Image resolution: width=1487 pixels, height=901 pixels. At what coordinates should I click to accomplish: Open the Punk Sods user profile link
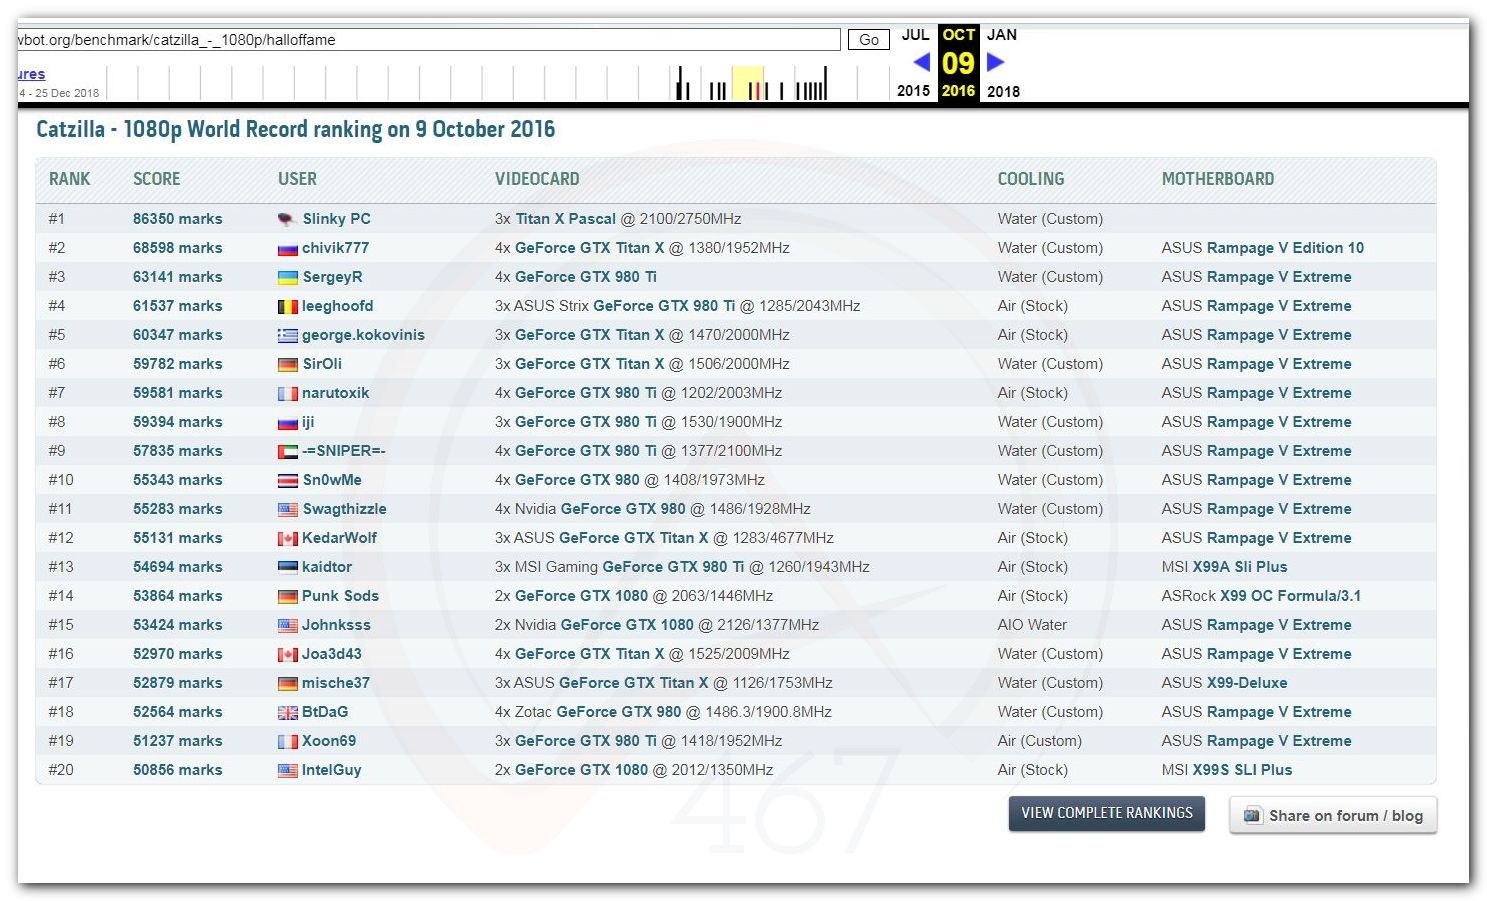(x=340, y=596)
